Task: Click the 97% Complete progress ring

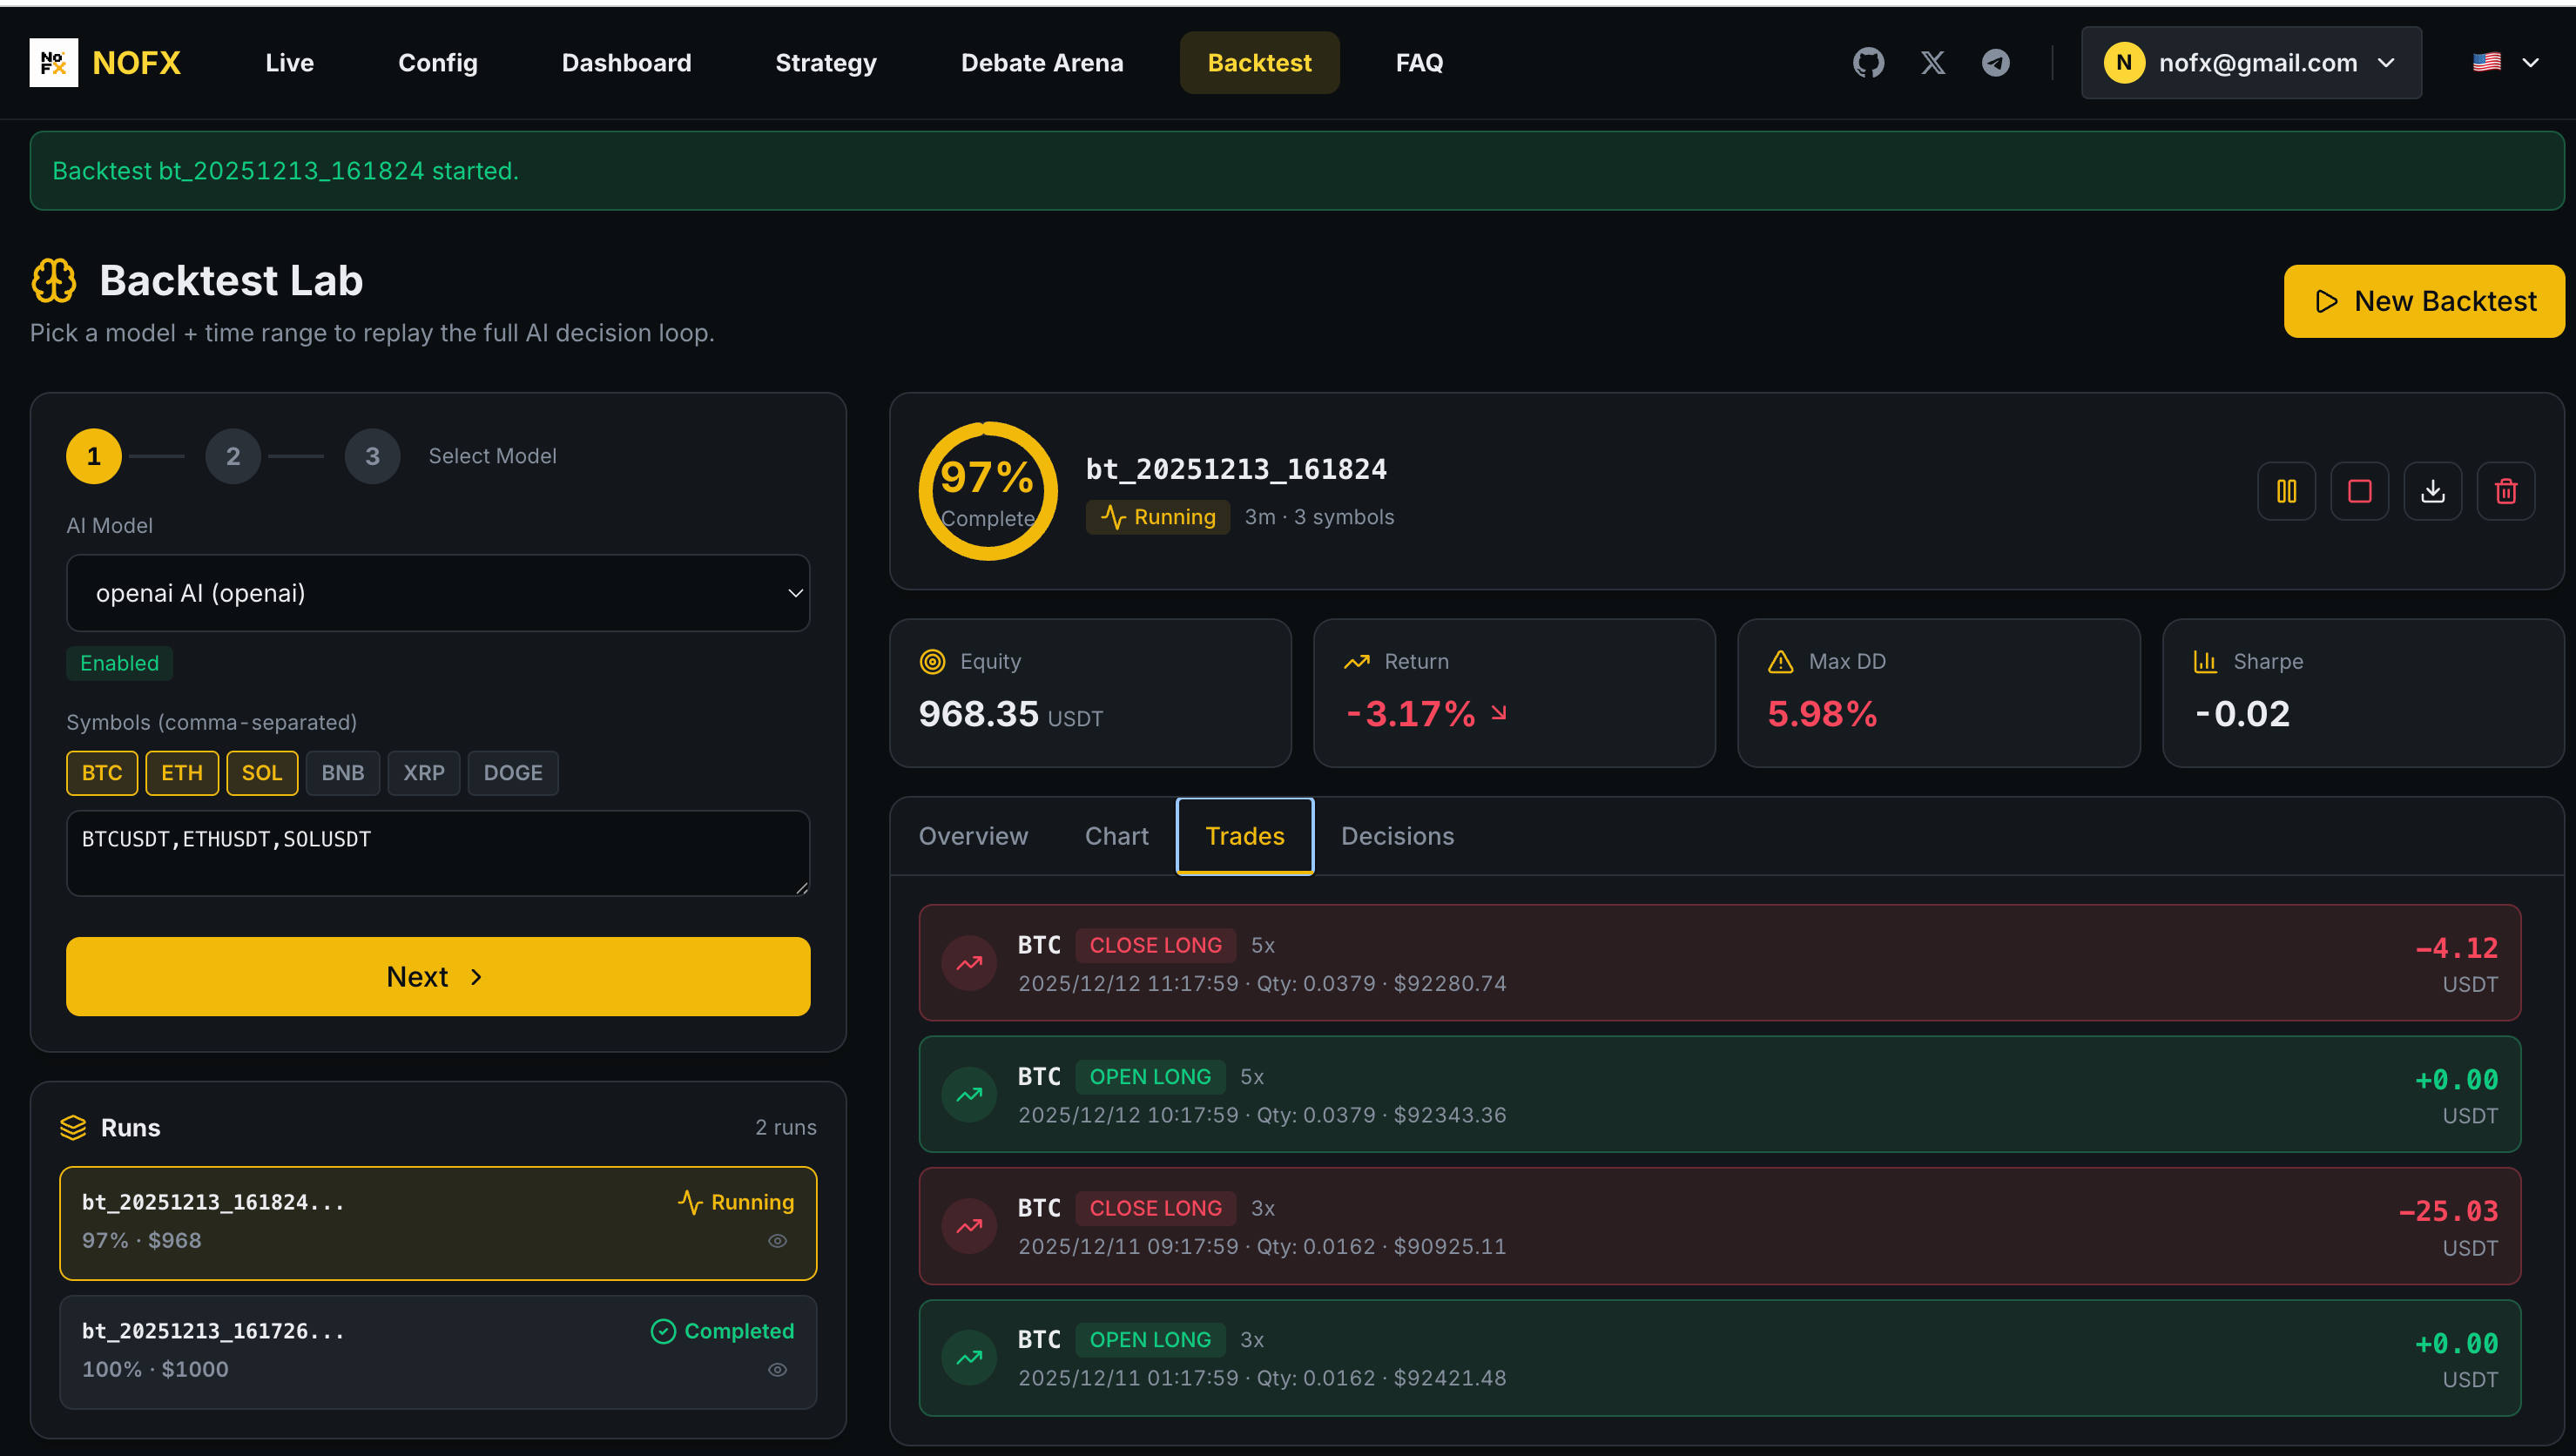Action: (x=988, y=491)
